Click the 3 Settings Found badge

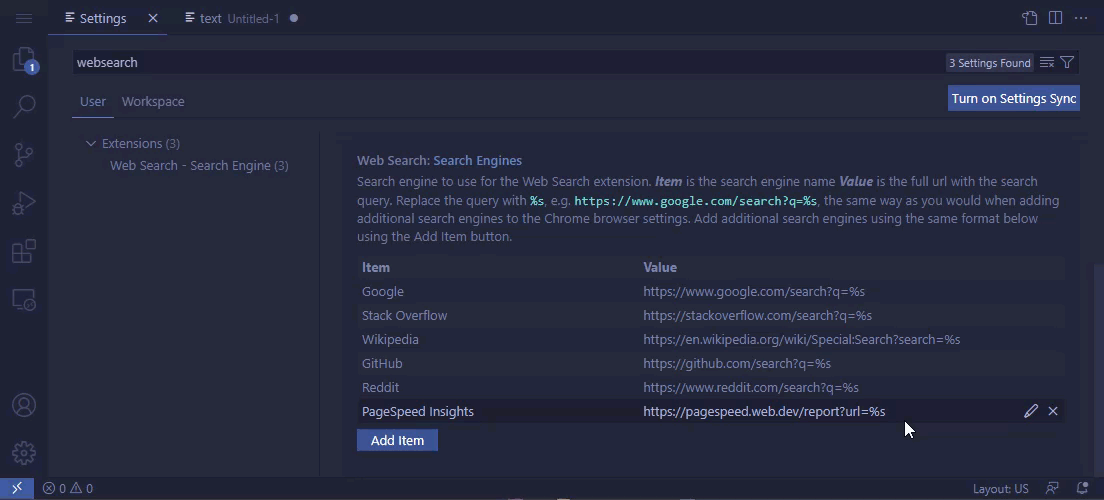(x=989, y=63)
